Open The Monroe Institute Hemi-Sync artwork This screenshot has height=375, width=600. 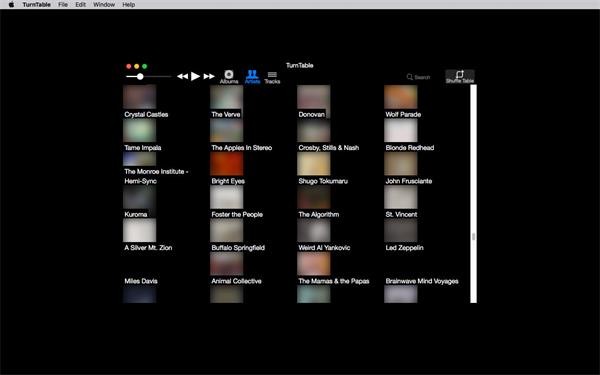coord(140,159)
